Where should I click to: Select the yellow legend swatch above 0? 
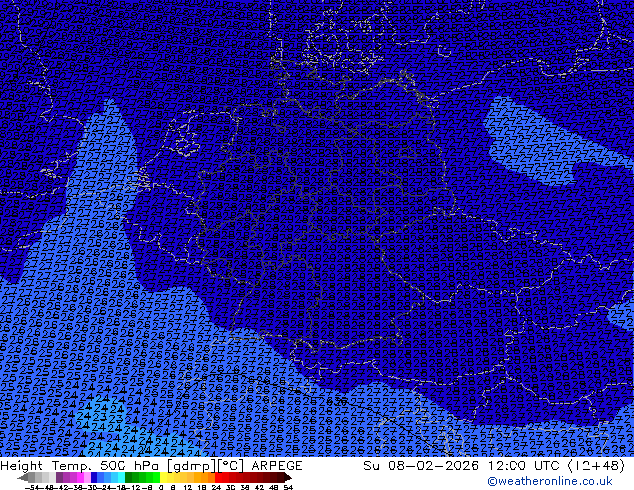point(163,477)
